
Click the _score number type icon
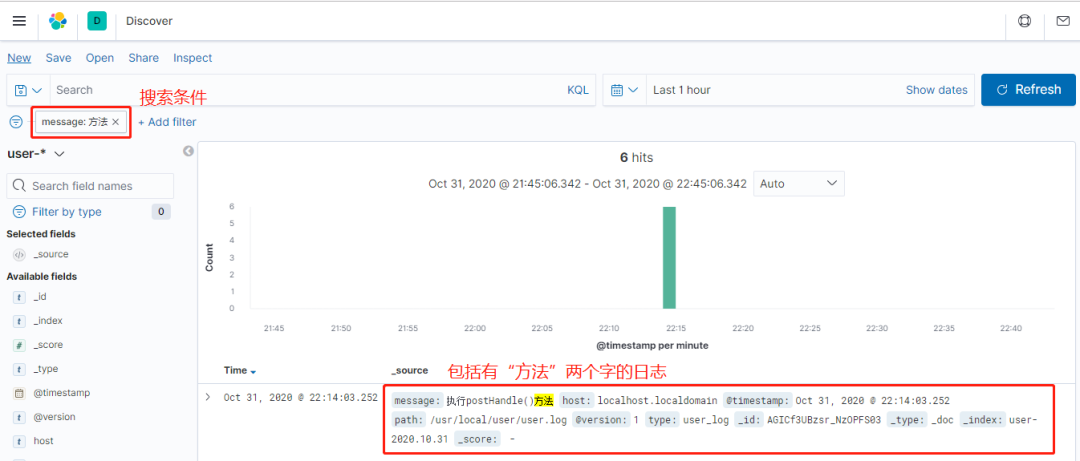pos(19,345)
